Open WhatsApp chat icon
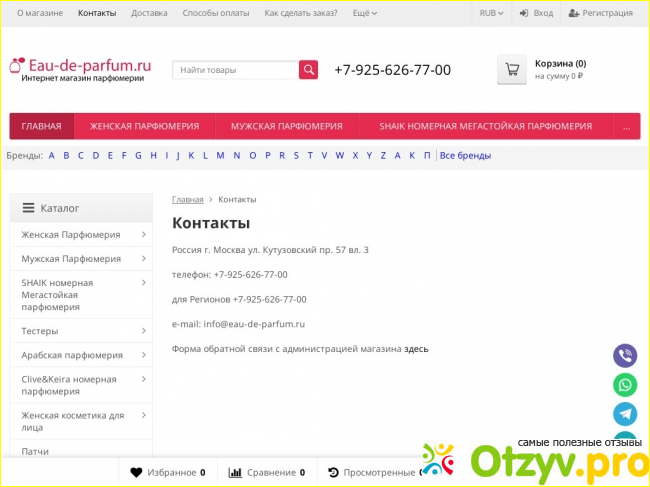 pyautogui.click(x=625, y=384)
